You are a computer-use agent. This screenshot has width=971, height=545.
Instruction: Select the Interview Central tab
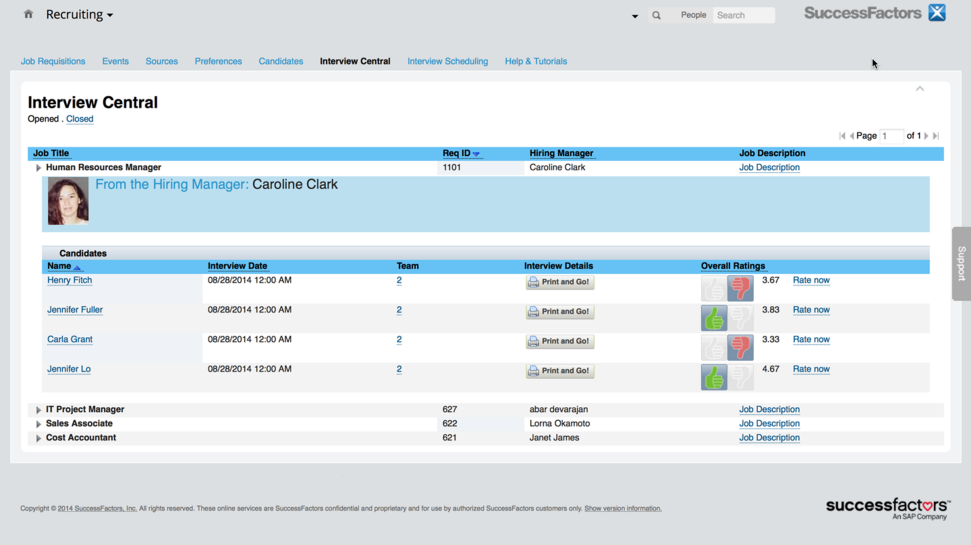(355, 61)
